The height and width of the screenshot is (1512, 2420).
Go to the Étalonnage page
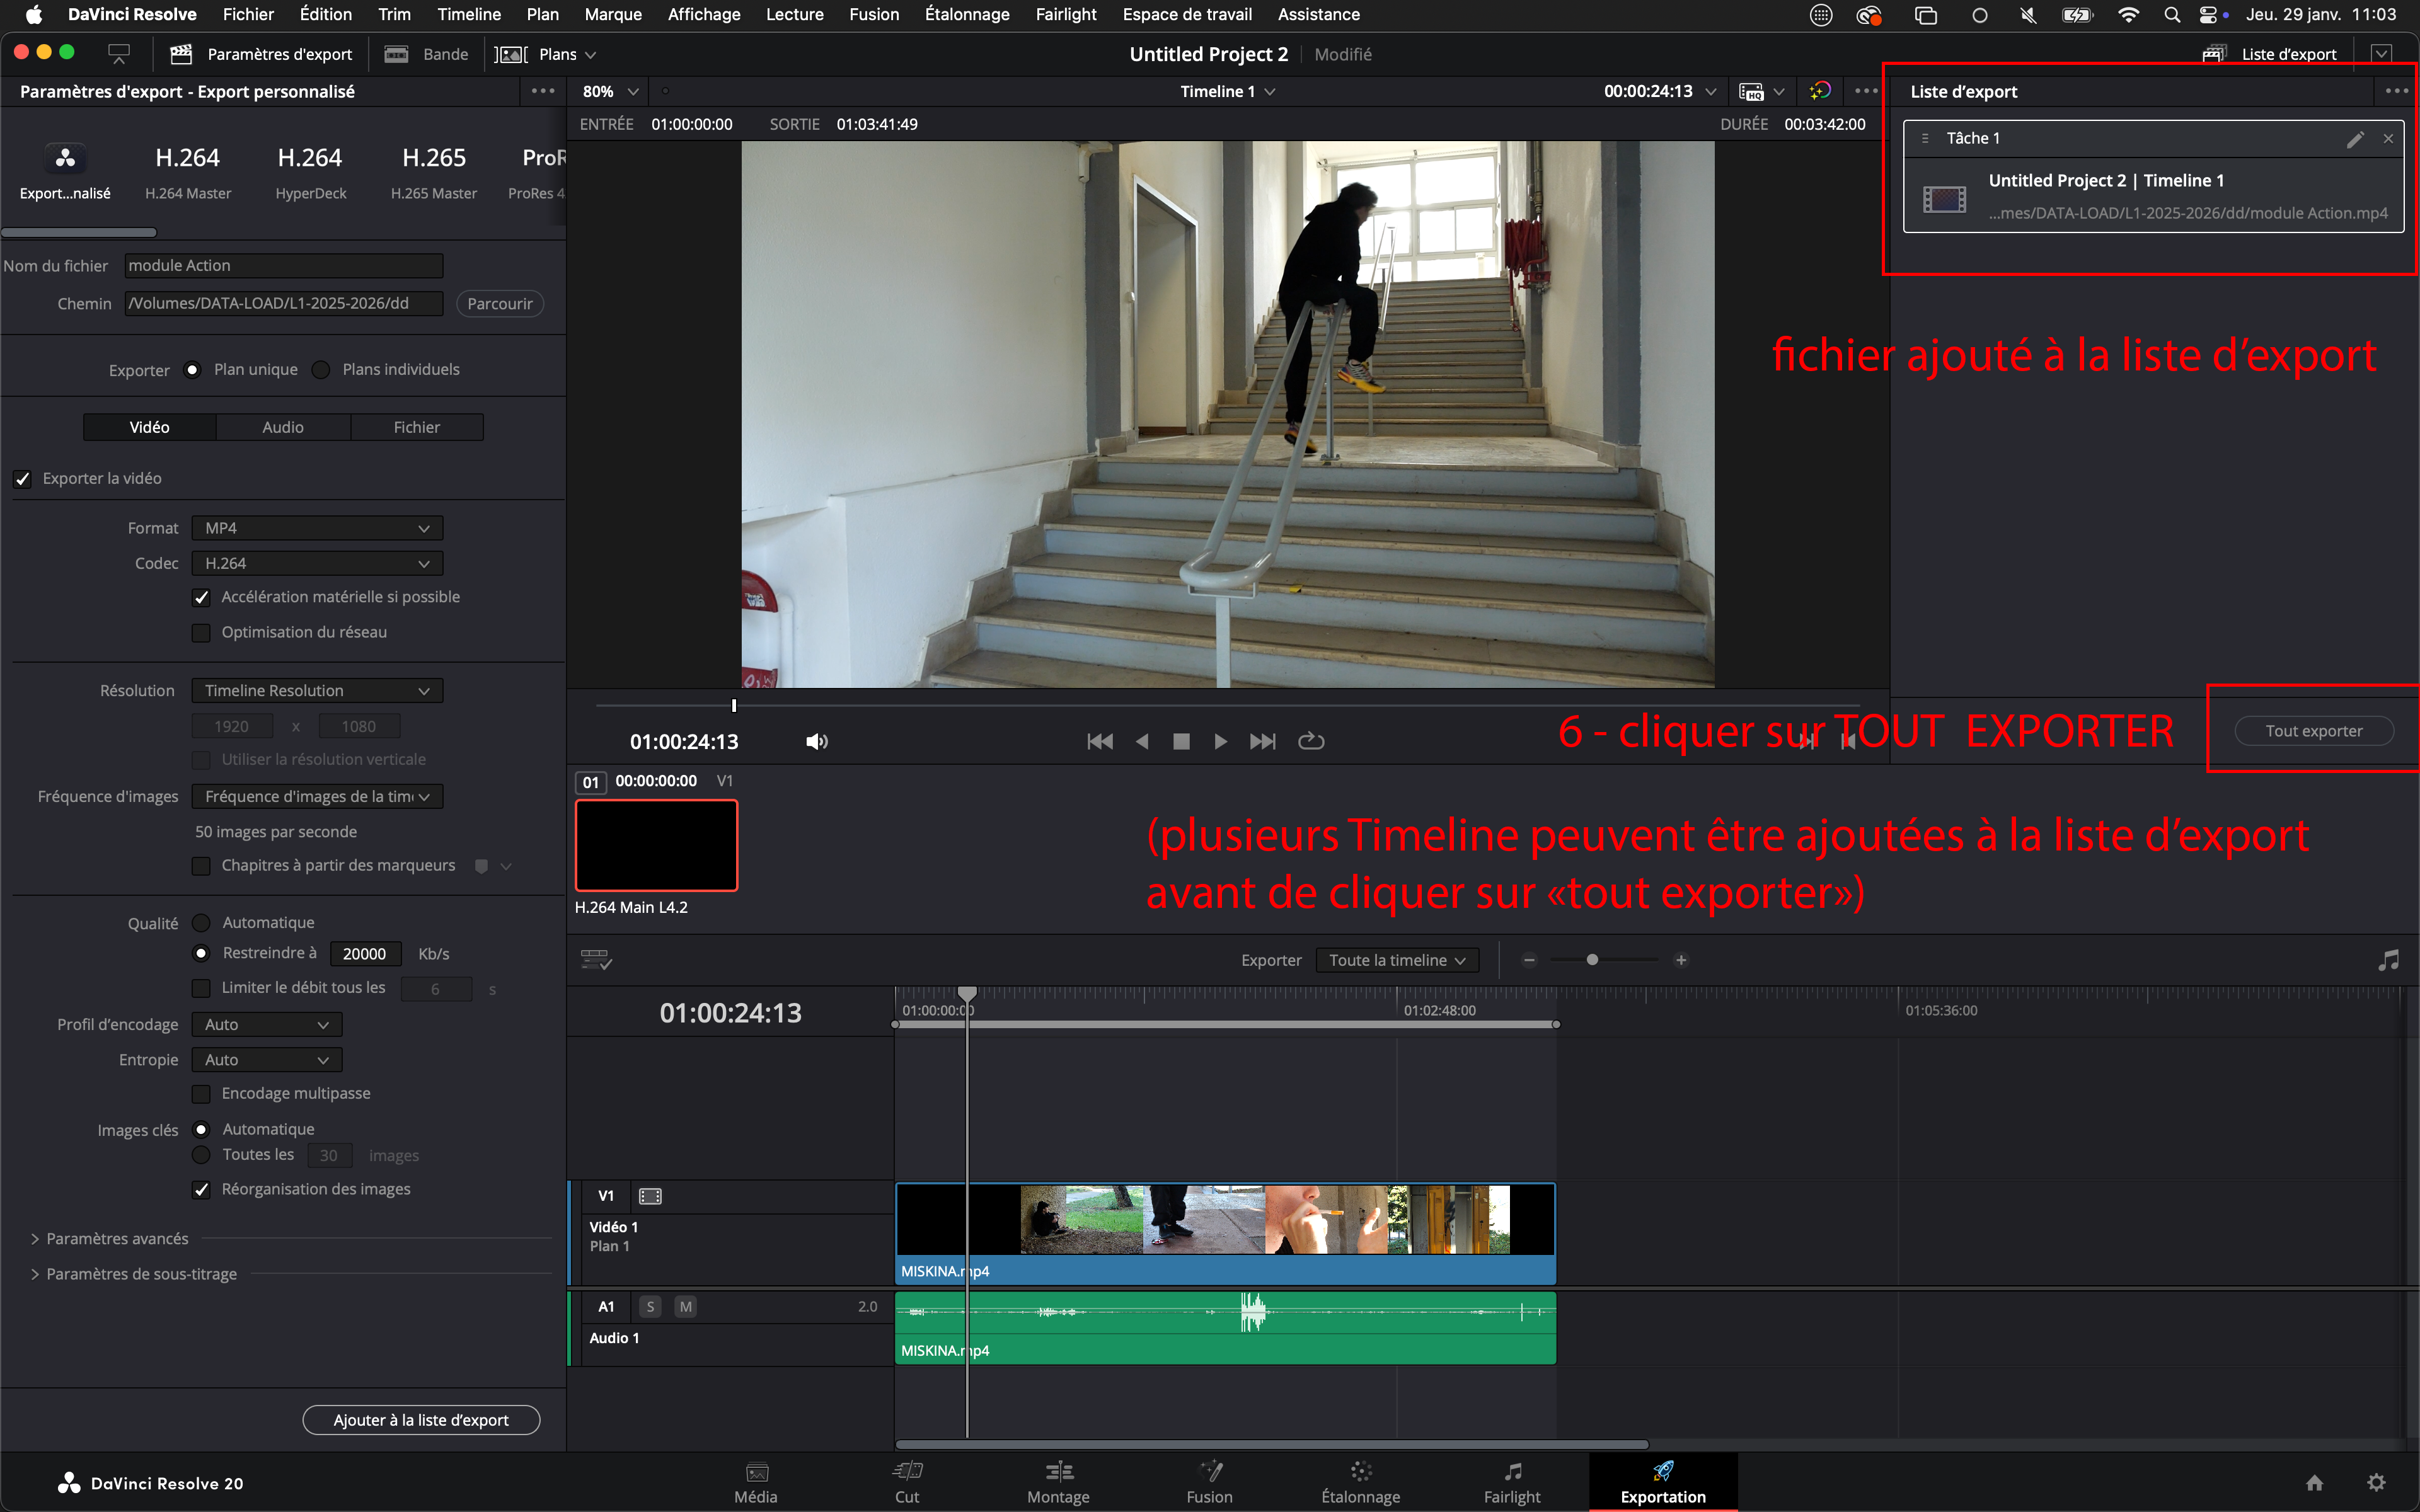[1360, 1482]
